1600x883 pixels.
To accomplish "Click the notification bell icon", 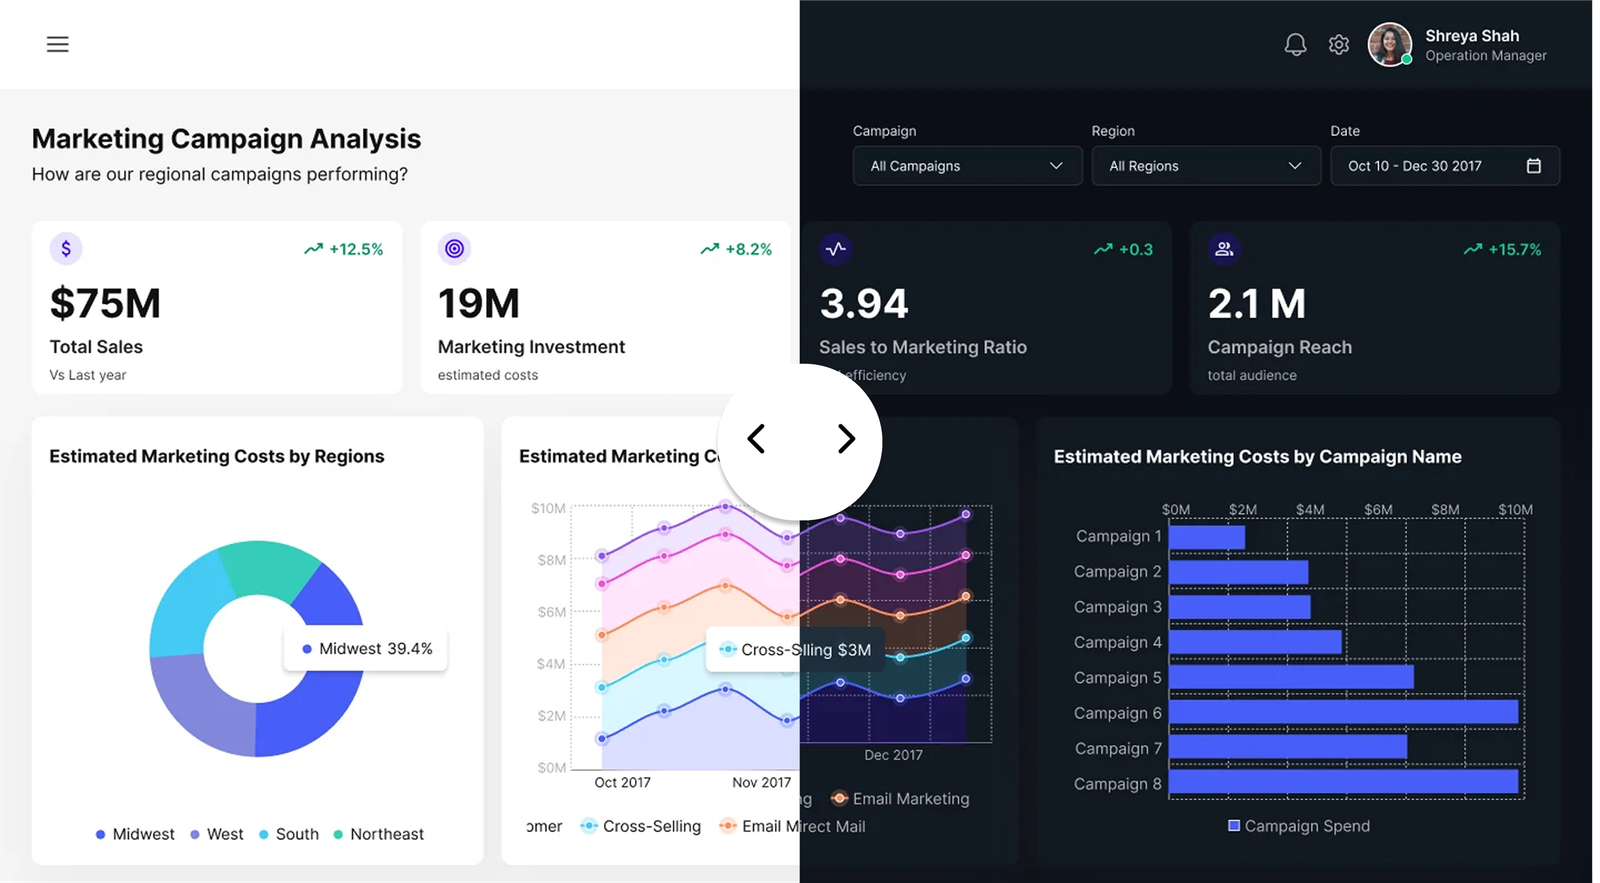I will point(1295,44).
